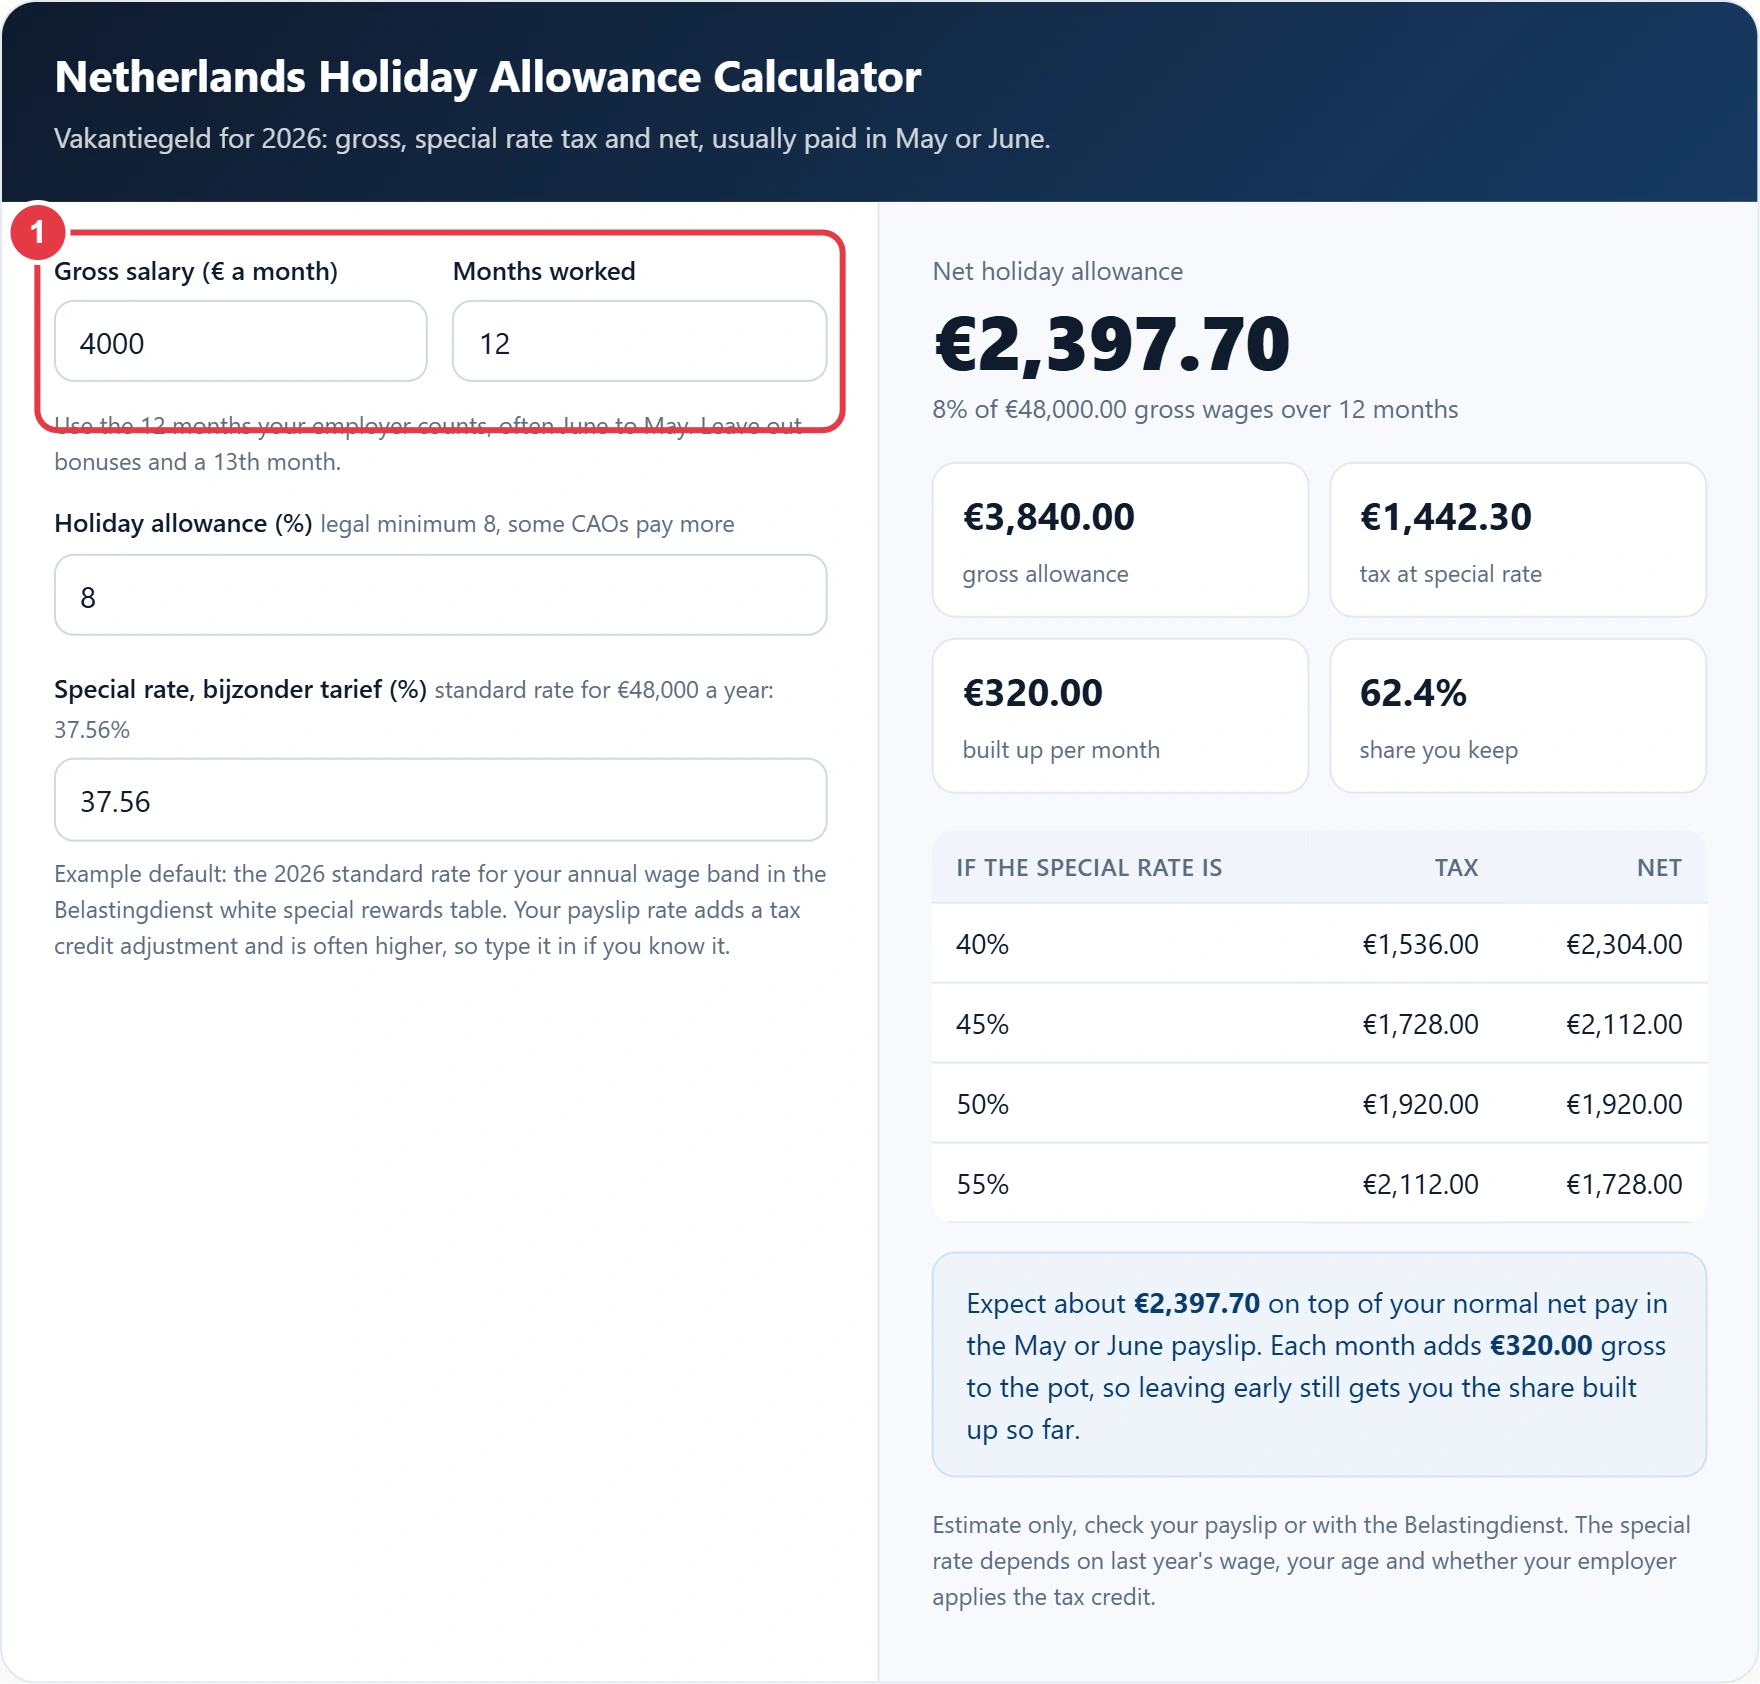Focus the Months worked input box
1760x1684 pixels.
pyautogui.click(x=639, y=342)
